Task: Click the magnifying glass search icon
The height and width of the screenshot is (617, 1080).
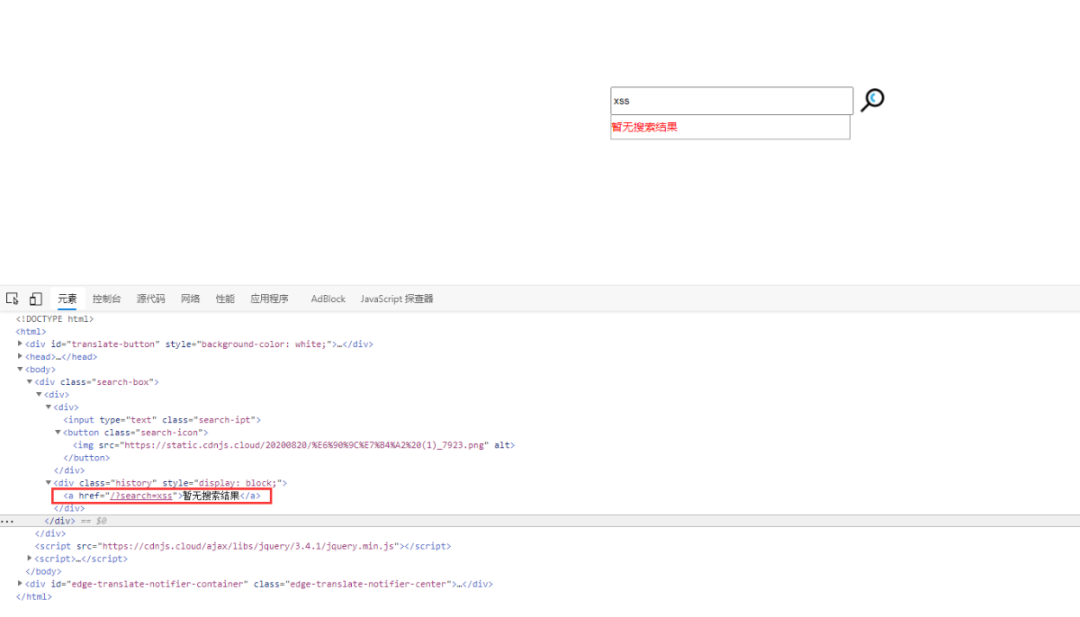Action: pos(872,100)
